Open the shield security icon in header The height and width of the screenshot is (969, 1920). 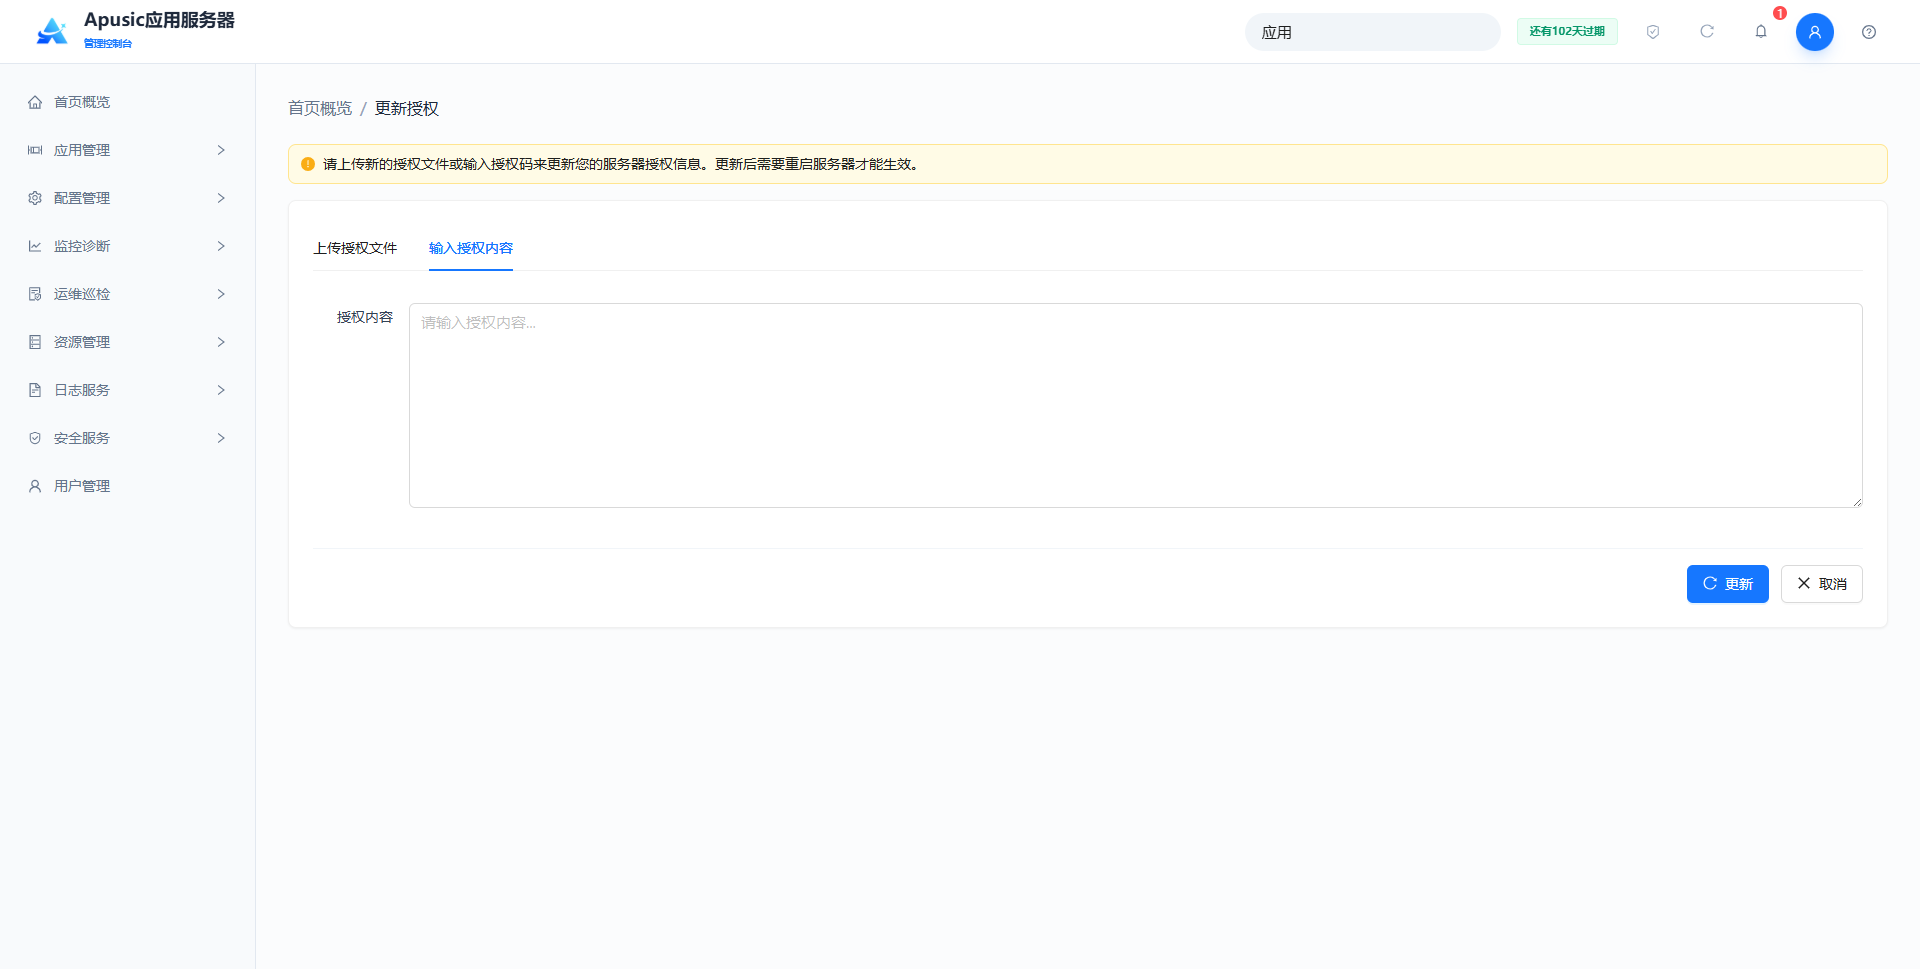[1653, 32]
